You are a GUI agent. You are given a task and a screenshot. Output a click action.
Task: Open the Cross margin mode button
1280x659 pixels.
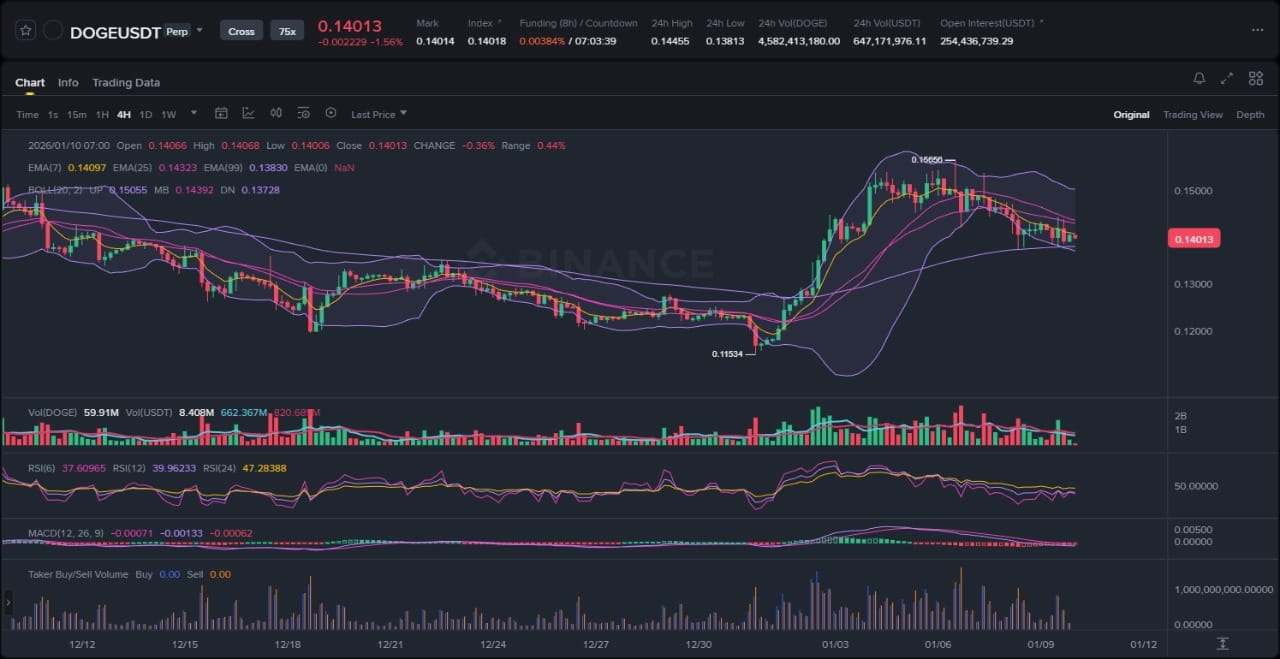tap(241, 31)
